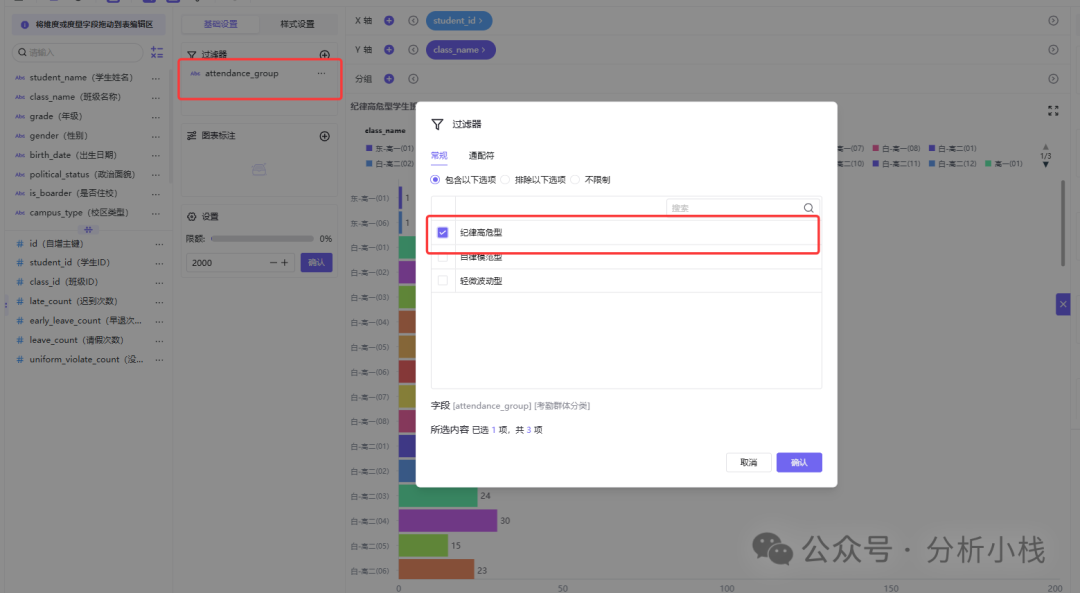The image size is (1080, 593).
Task: Click the early_leave_count measure field
Action: point(85,321)
